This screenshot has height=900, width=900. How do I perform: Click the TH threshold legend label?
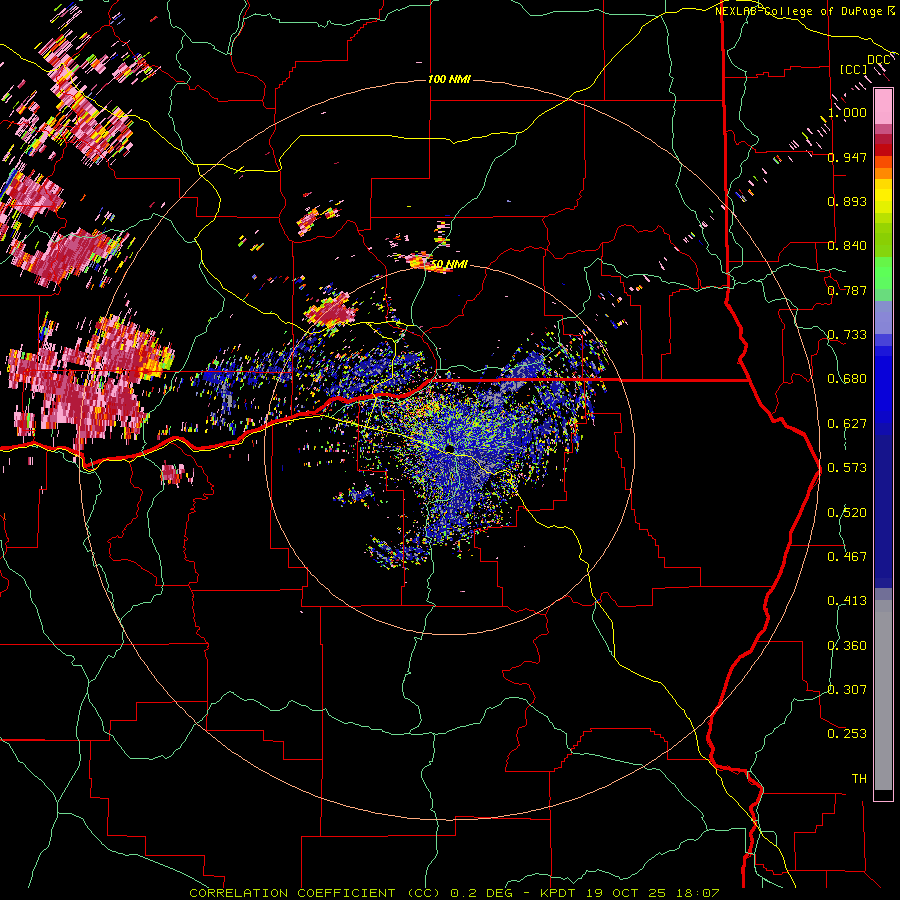point(859,779)
